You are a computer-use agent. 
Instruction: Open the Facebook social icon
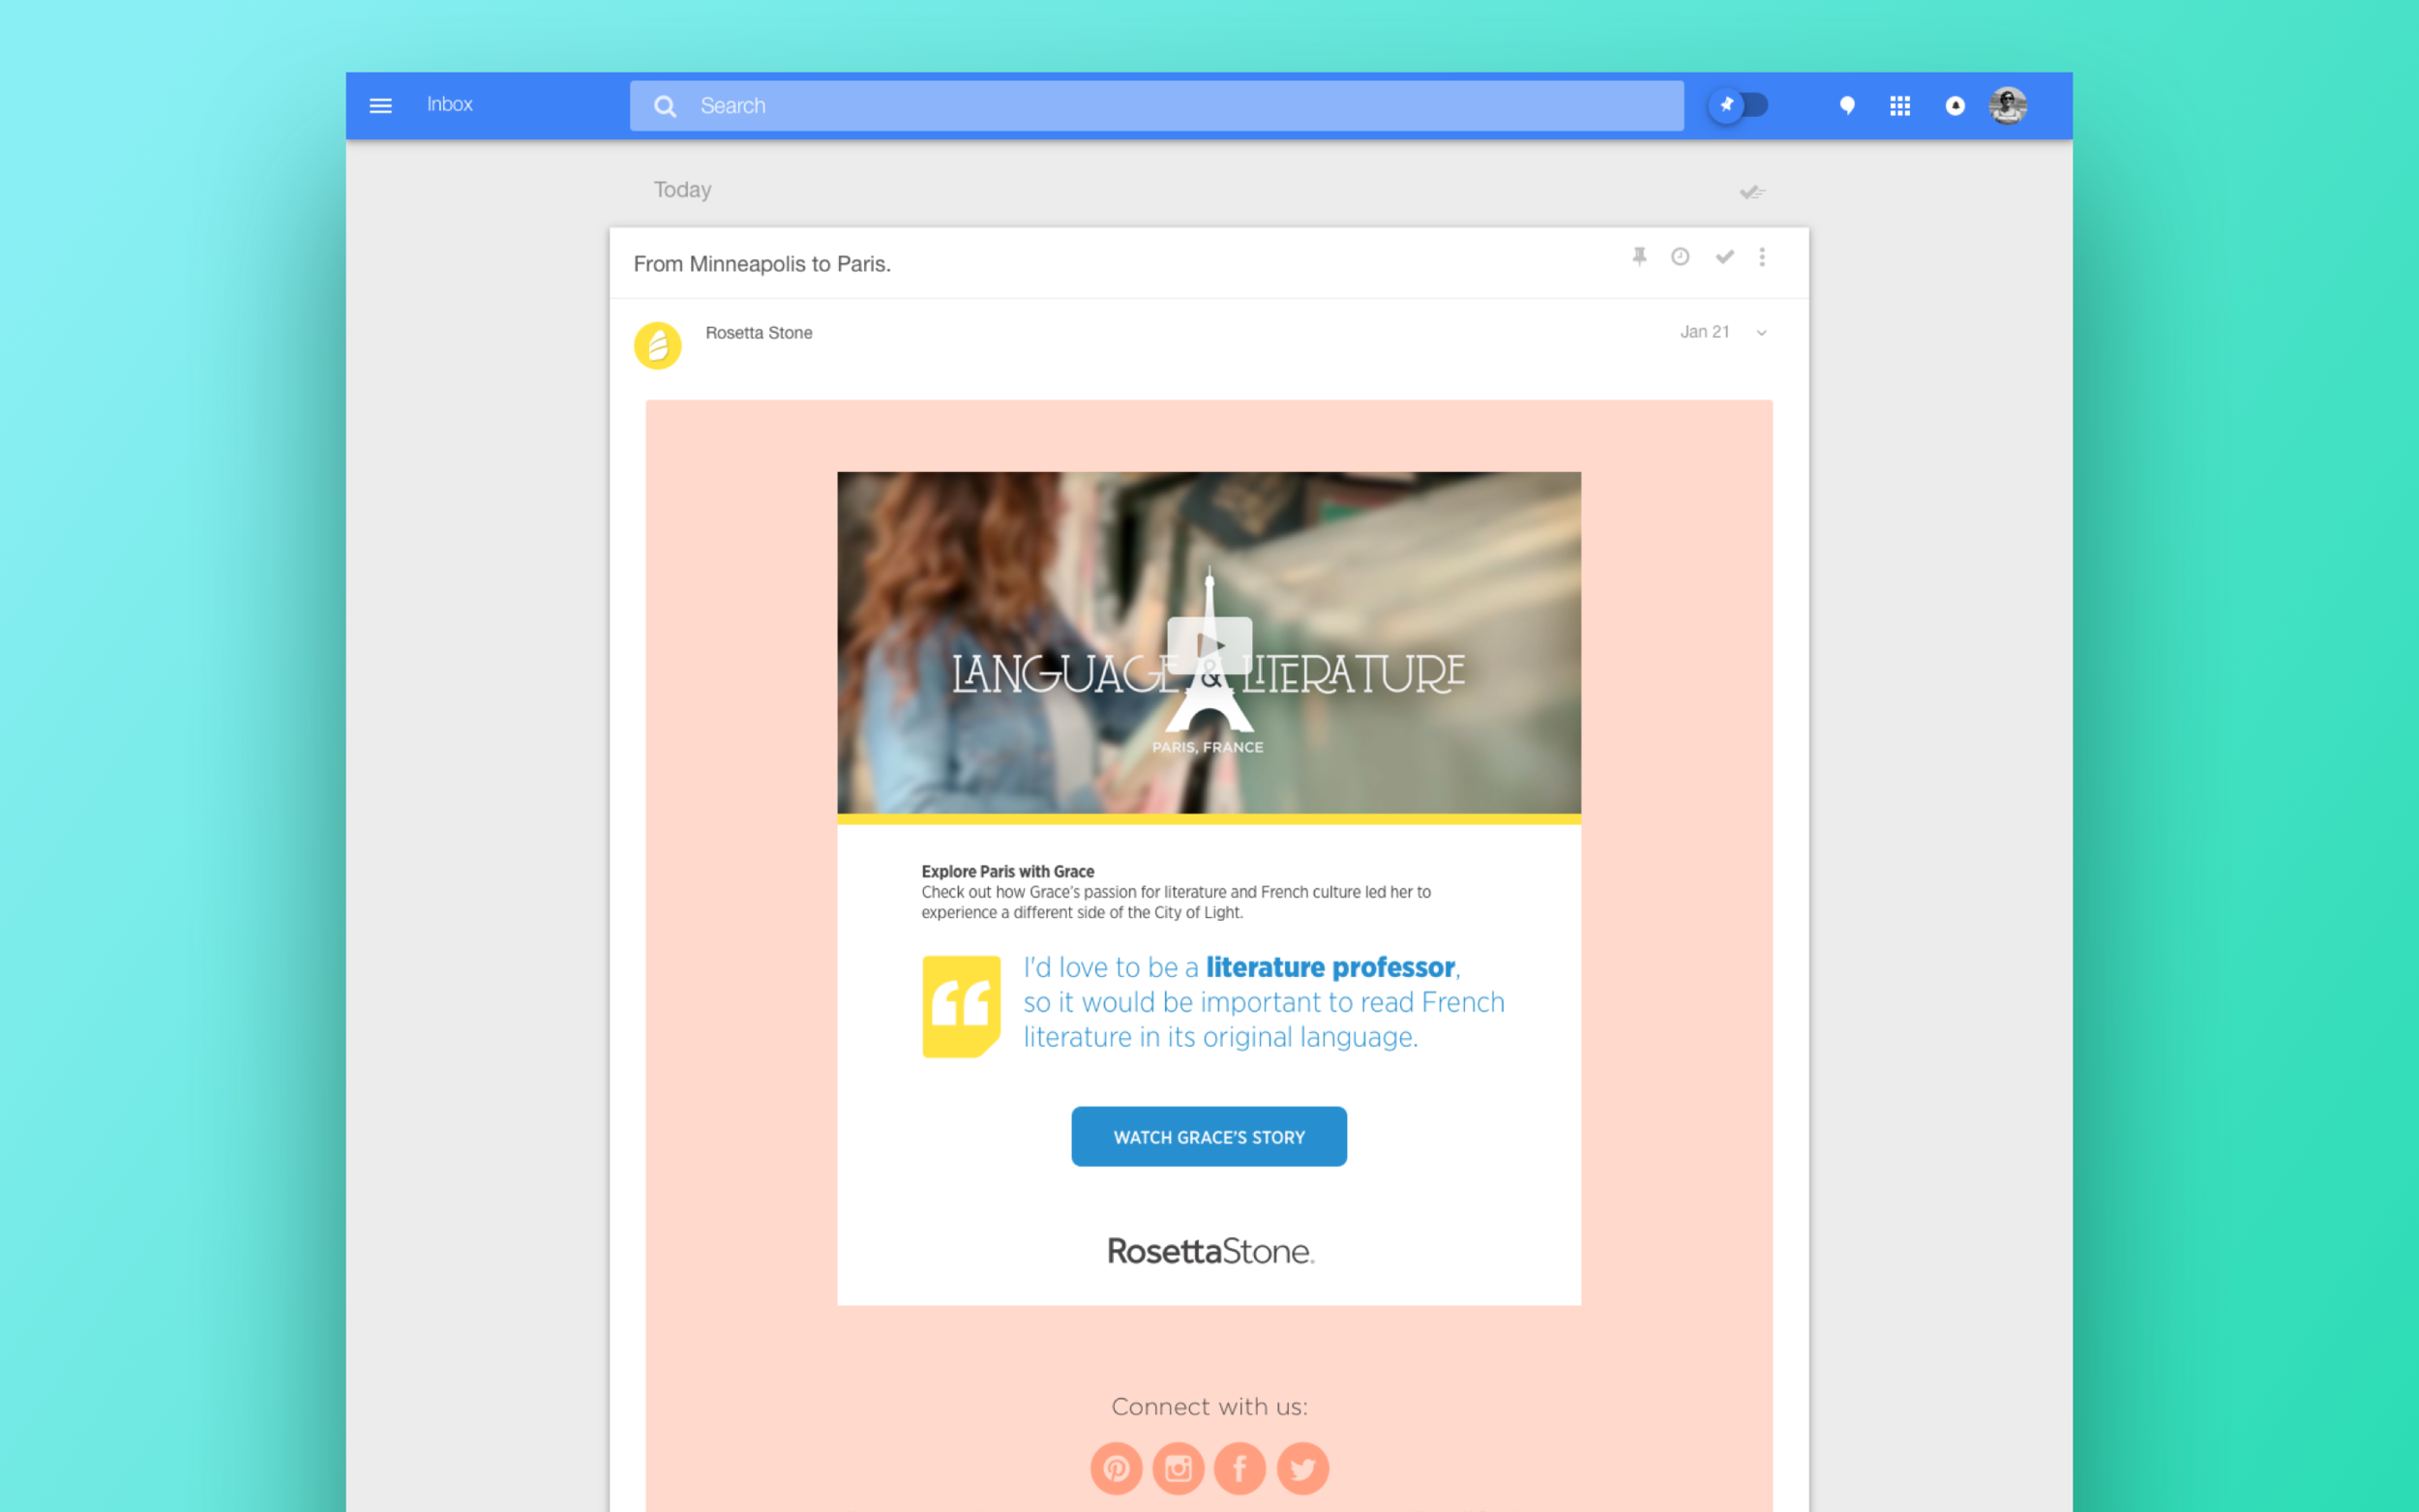[1240, 1468]
